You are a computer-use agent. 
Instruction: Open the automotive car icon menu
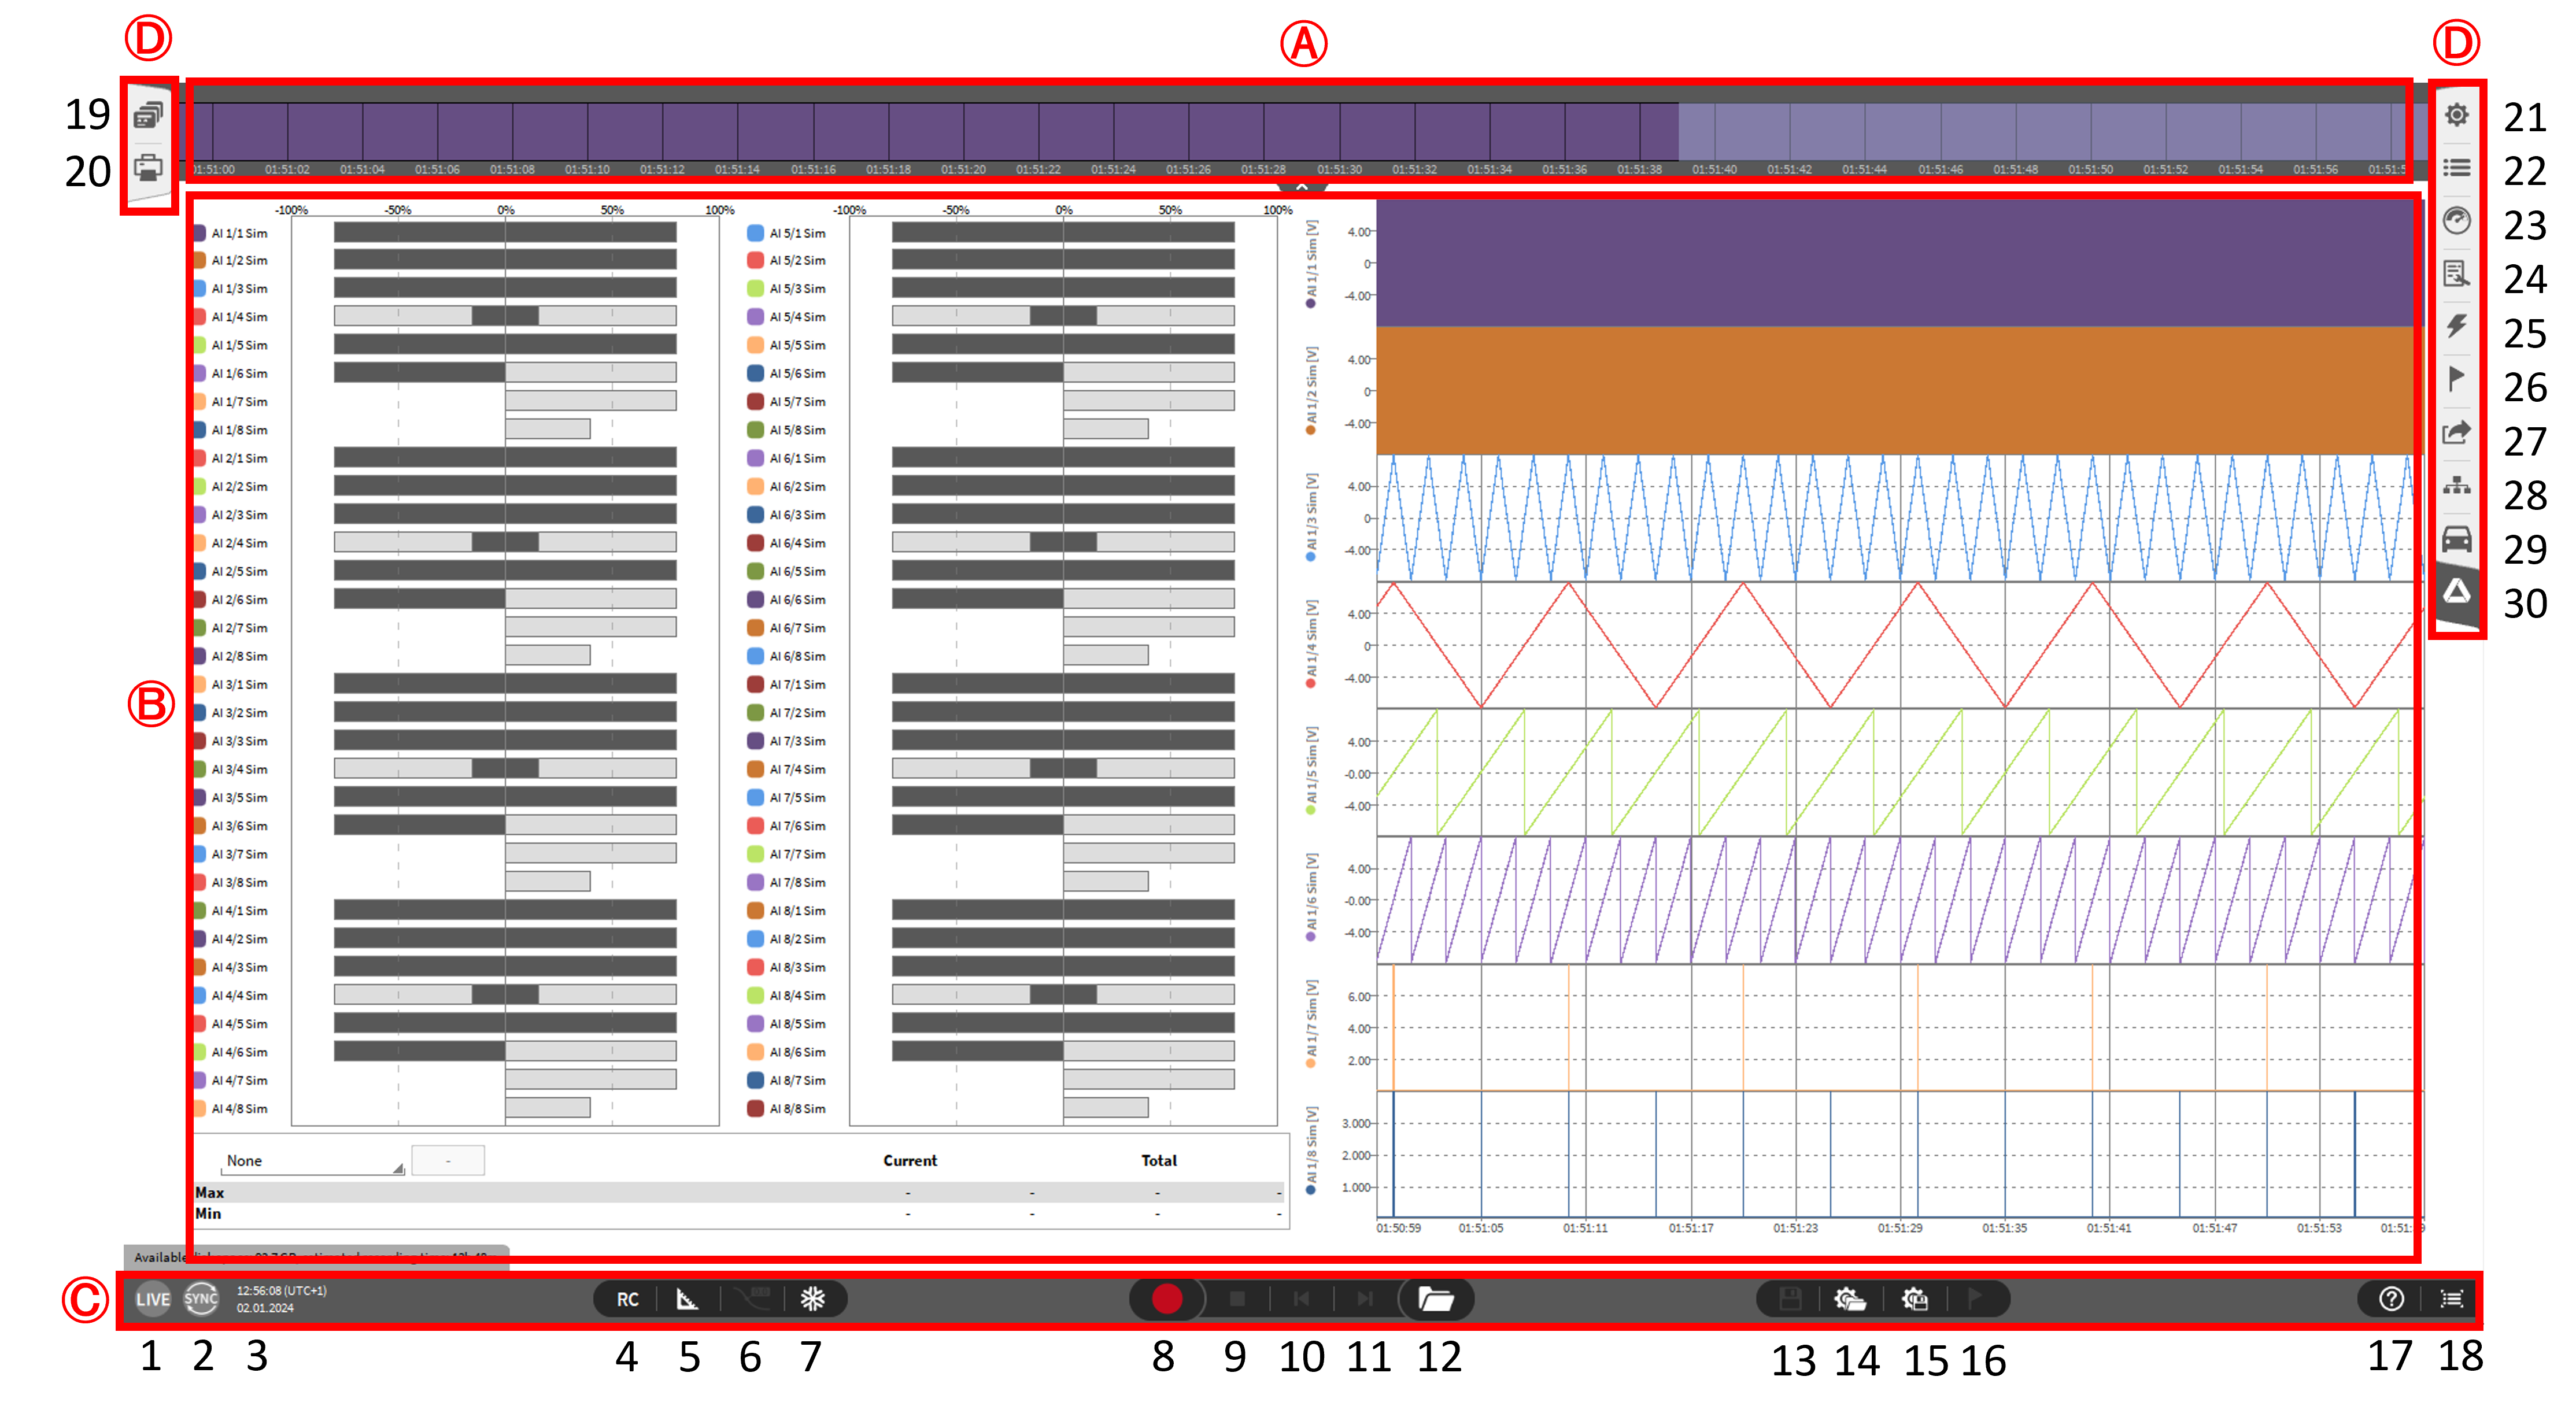pos(2456,539)
